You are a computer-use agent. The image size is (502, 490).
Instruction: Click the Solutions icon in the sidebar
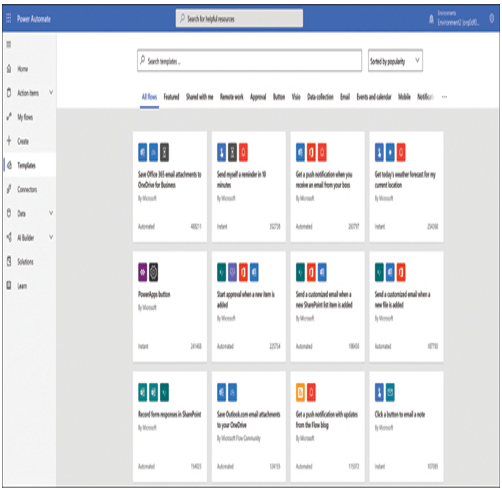click(x=9, y=261)
